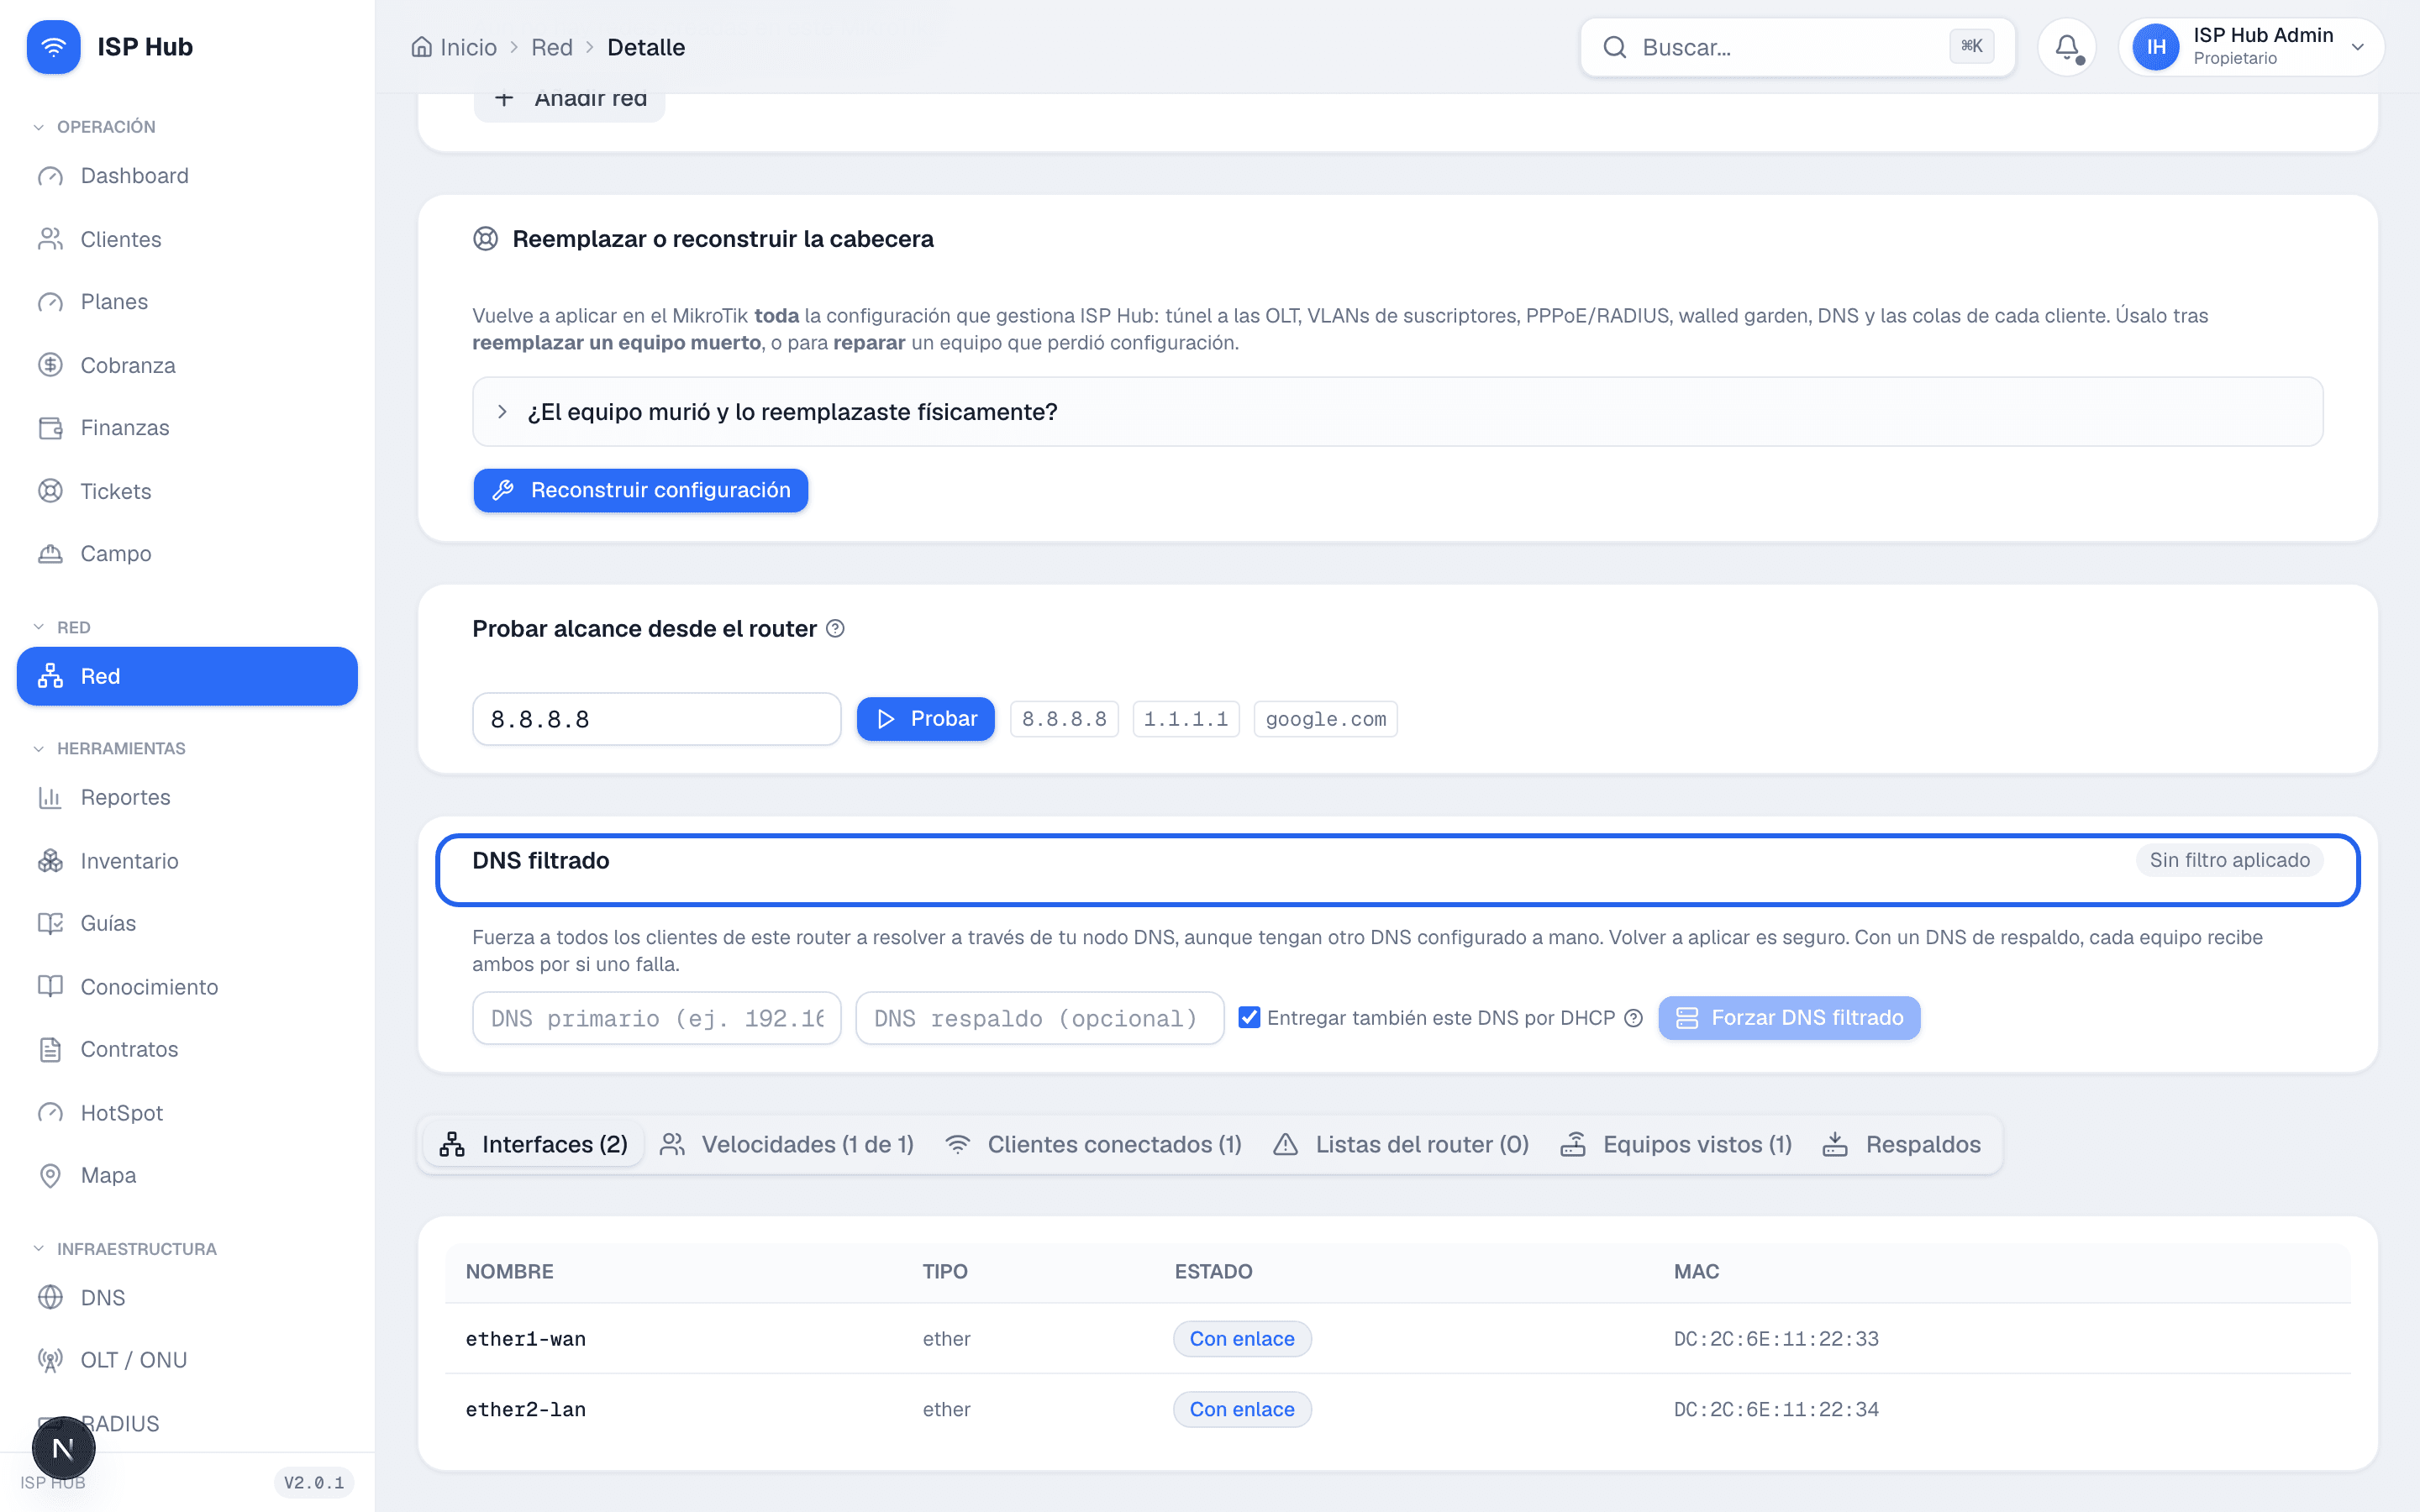Collapse the HERRAMIENTAS sidebar group

[110, 749]
